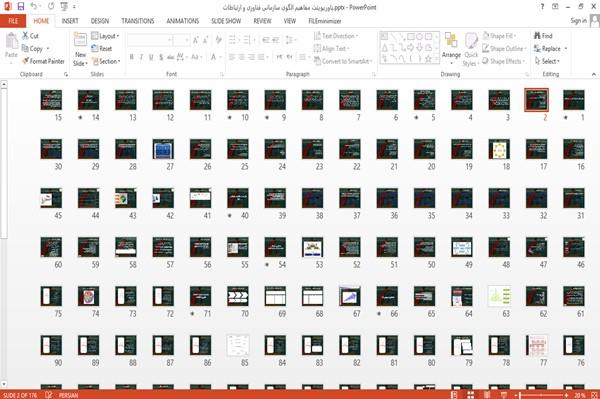
Task: Open Ribbon Display Options button
Action: (x=555, y=7)
